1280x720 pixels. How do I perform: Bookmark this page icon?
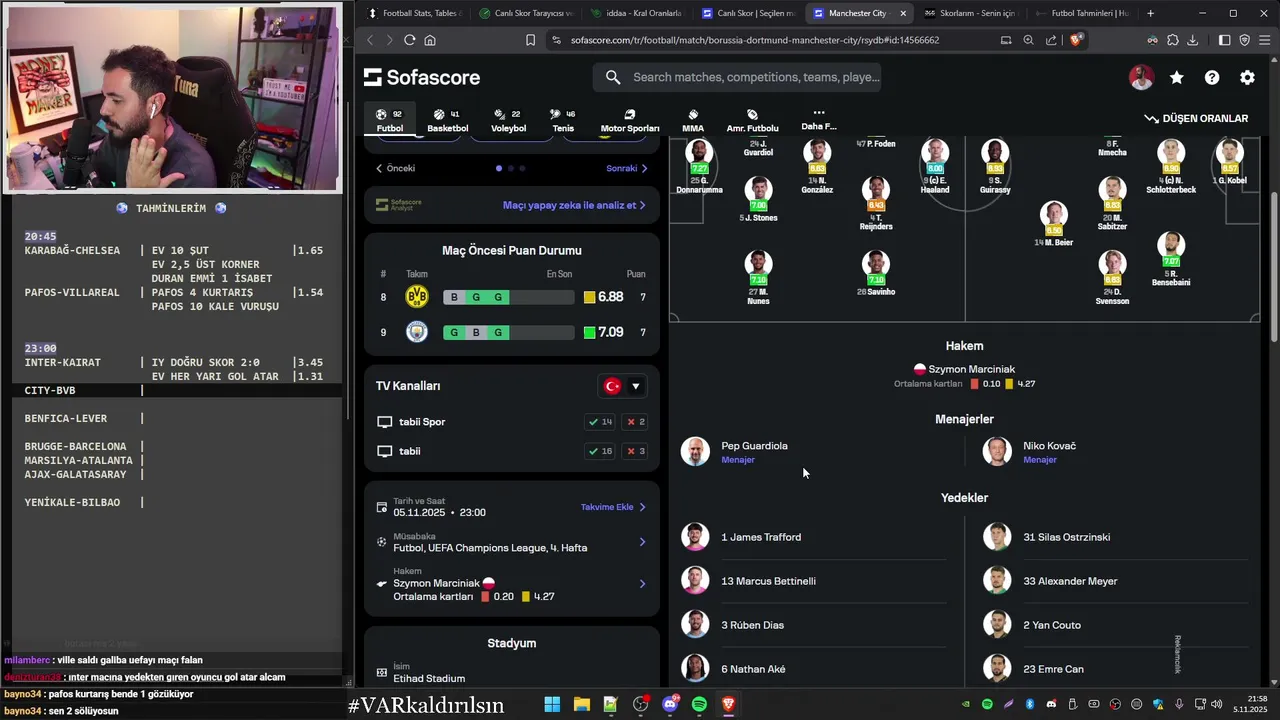coord(531,40)
